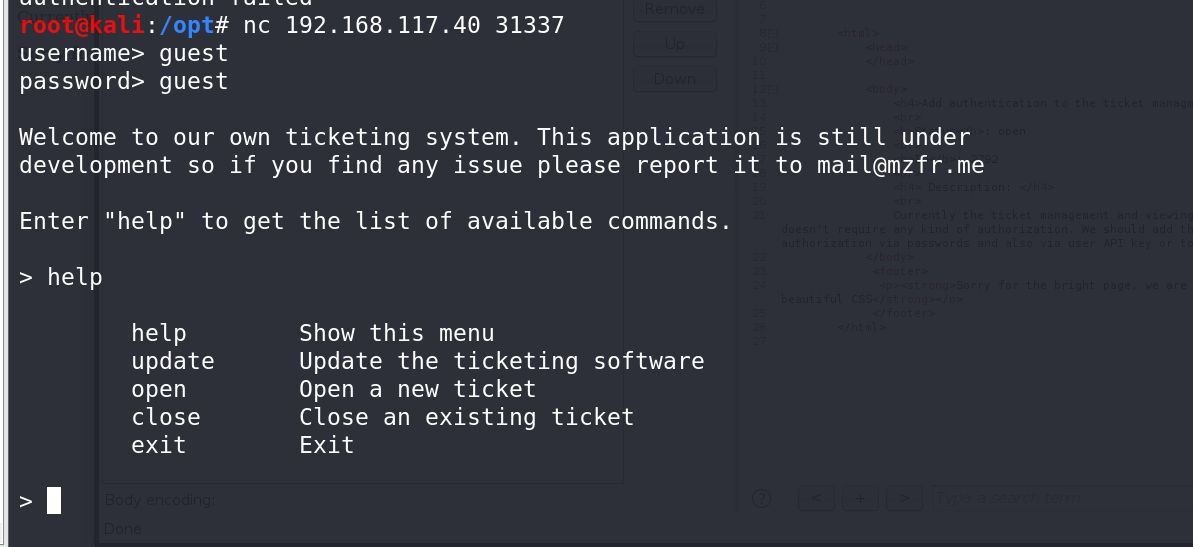
Task: Click the 'update' command in help menu
Action: (x=173, y=361)
